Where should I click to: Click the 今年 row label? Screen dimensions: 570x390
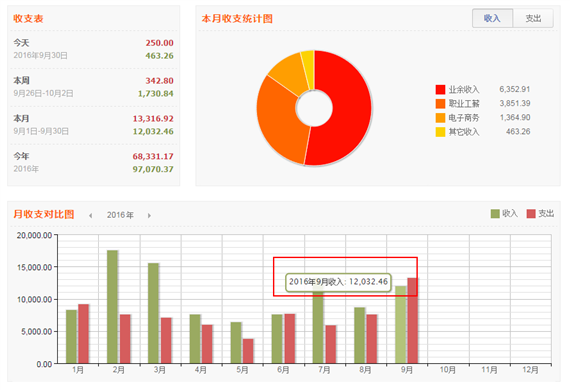coord(21,156)
